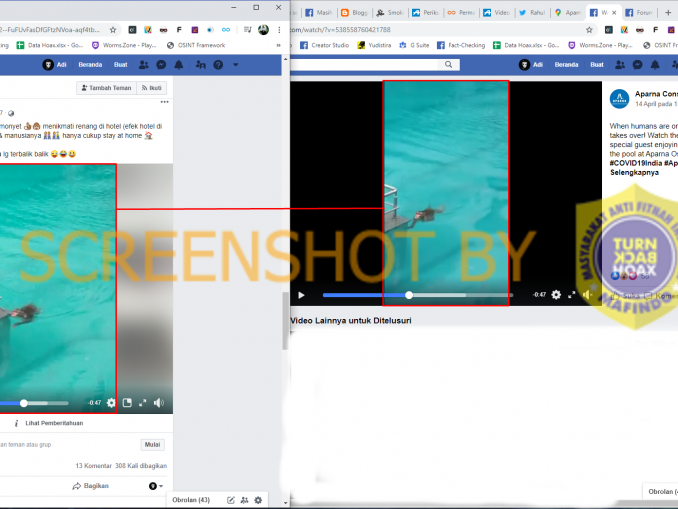This screenshot has width=678, height=509.
Task: Open chat settings gear in Obrolan bar
Action: (x=258, y=500)
